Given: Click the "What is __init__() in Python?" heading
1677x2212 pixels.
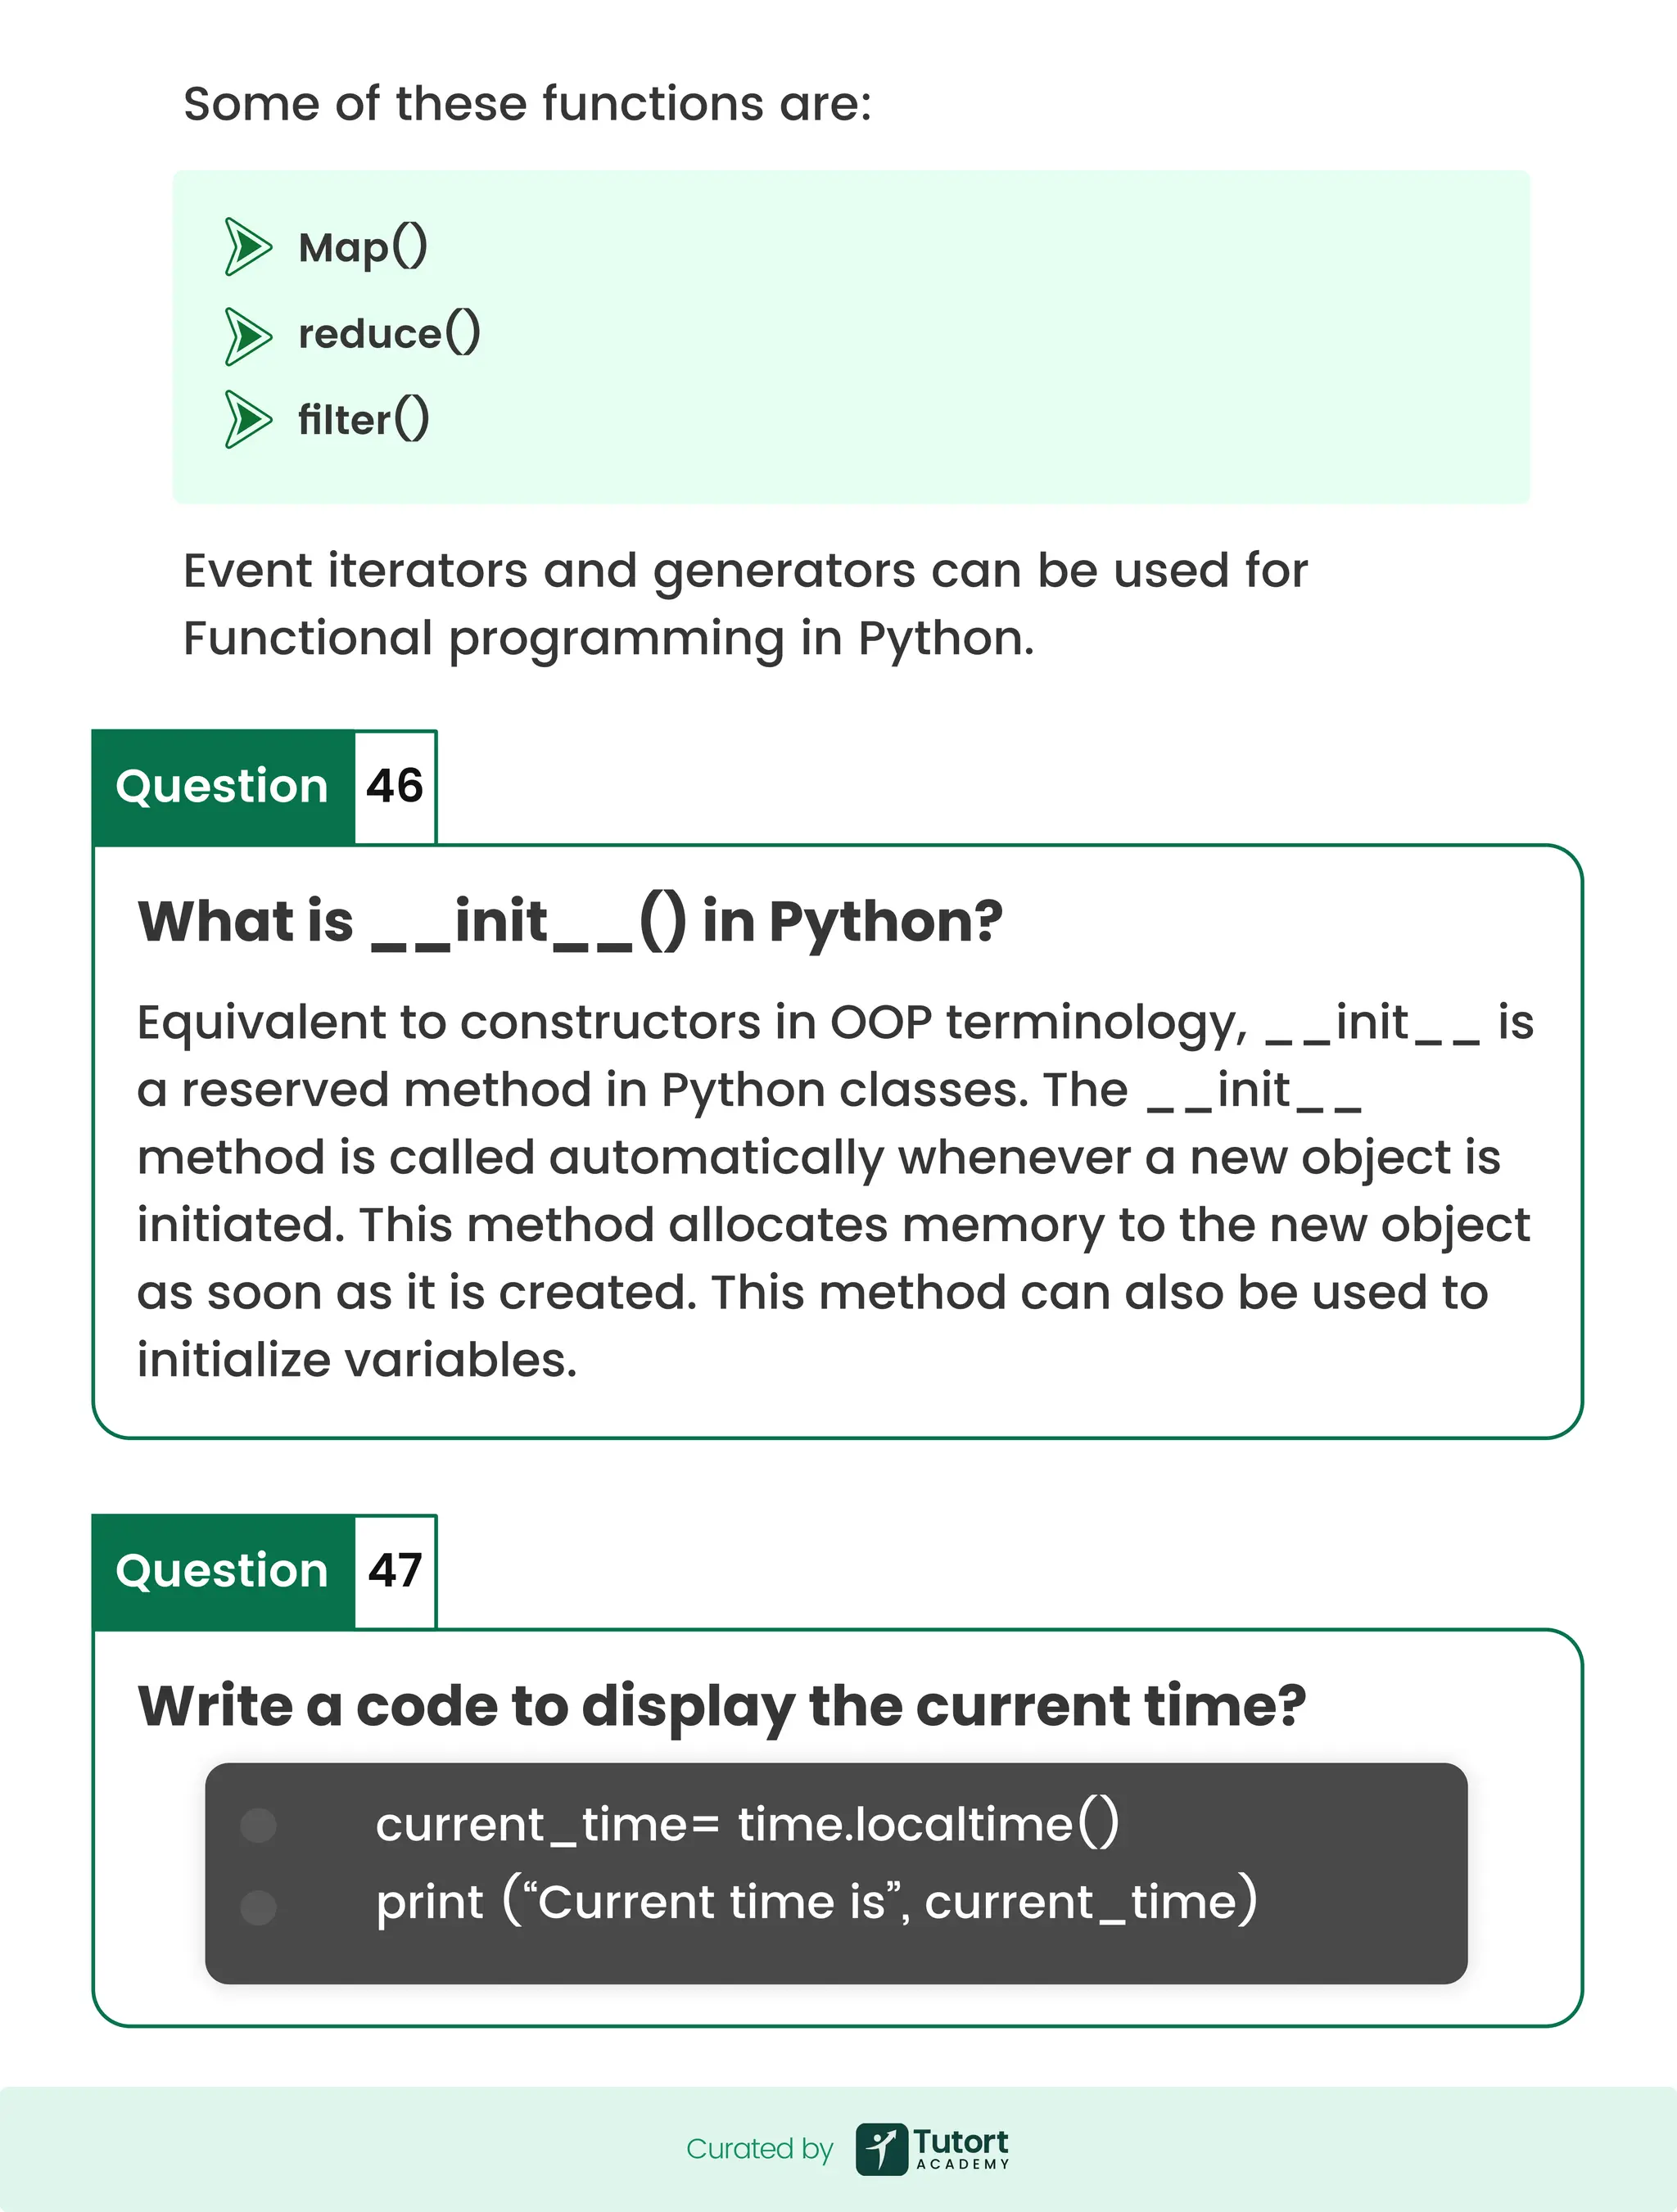Looking at the screenshot, I should pyautogui.click(x=570, y=921).
